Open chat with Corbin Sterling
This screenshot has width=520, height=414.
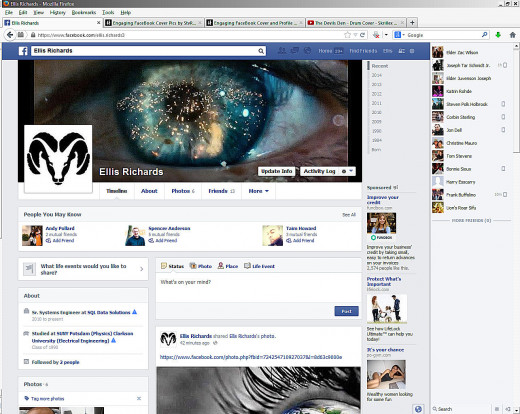[471, 117]
